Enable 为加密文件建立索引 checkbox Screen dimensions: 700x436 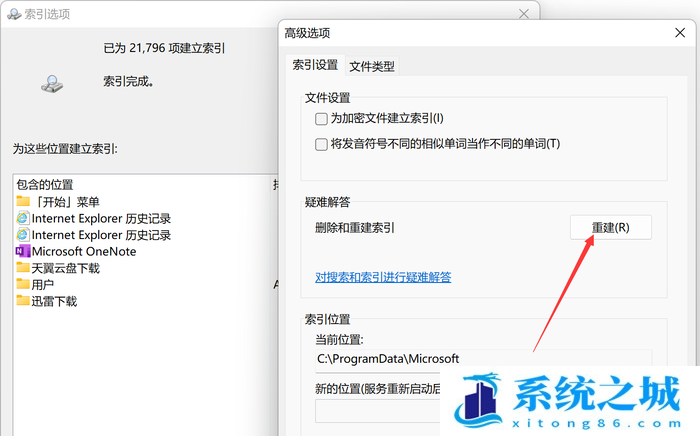click(321, 119)
